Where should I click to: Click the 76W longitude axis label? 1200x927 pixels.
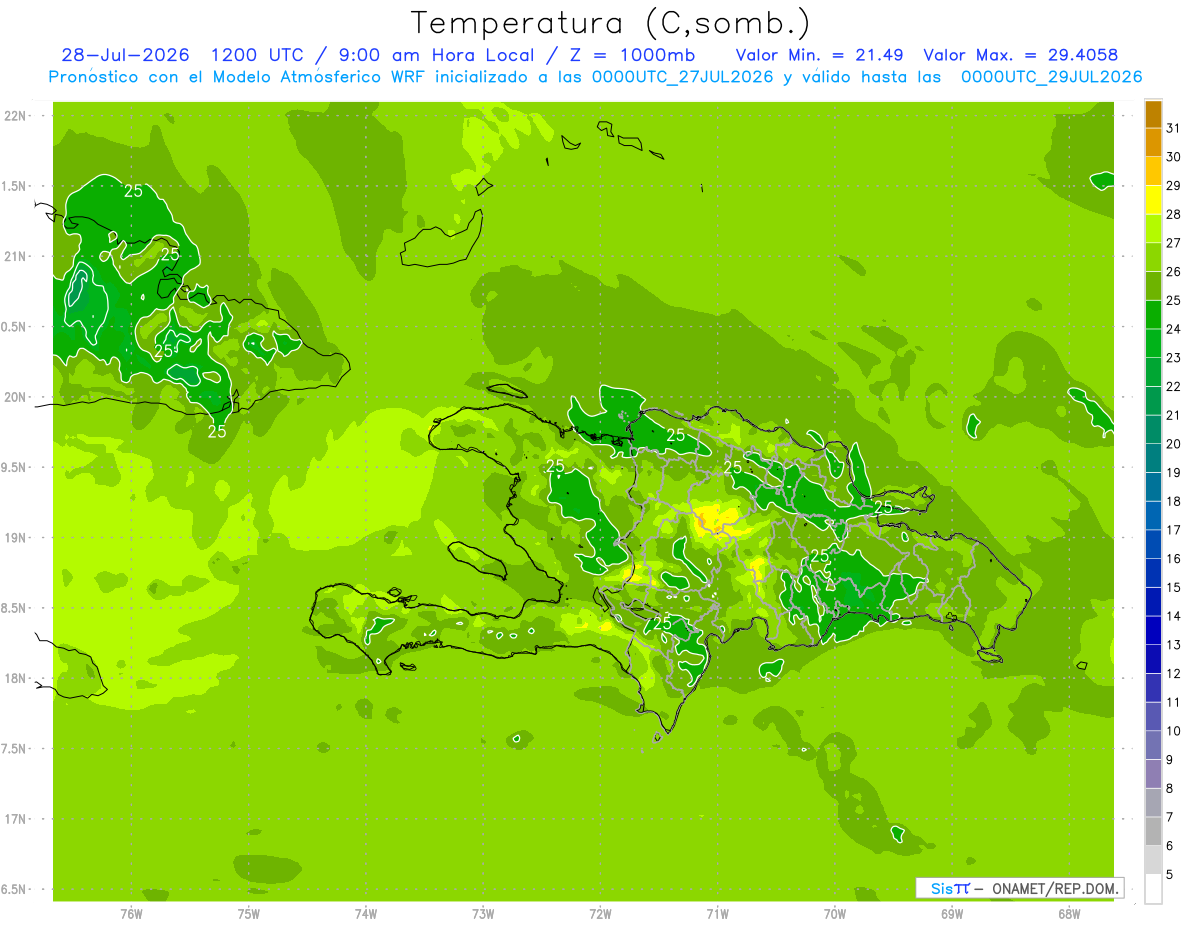pos(131,912)
